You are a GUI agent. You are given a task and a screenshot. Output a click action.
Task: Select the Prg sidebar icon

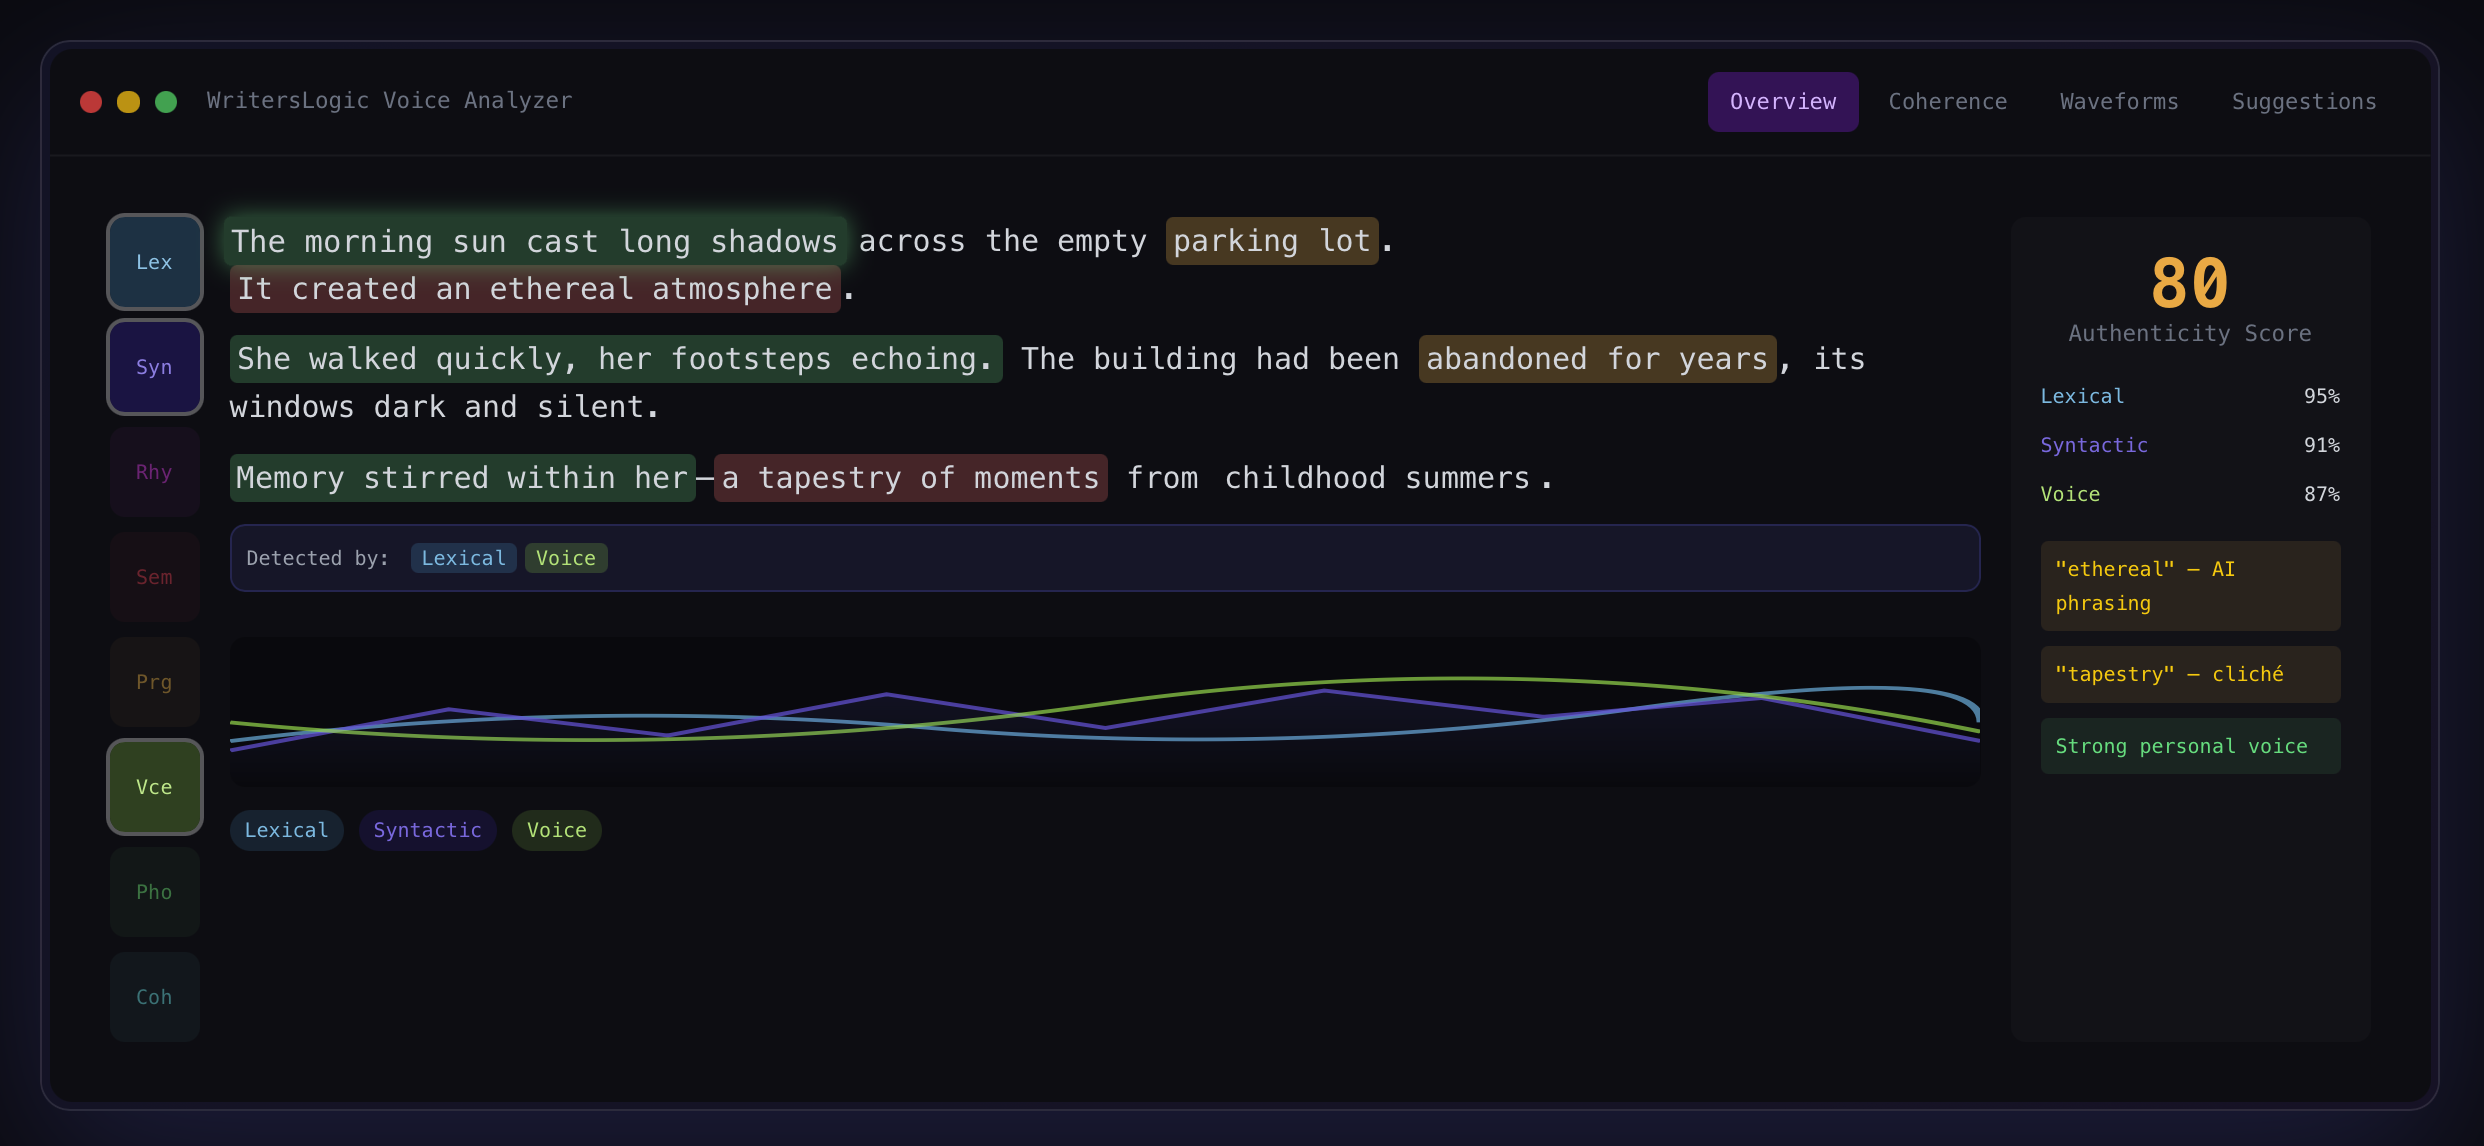(154, 681)
